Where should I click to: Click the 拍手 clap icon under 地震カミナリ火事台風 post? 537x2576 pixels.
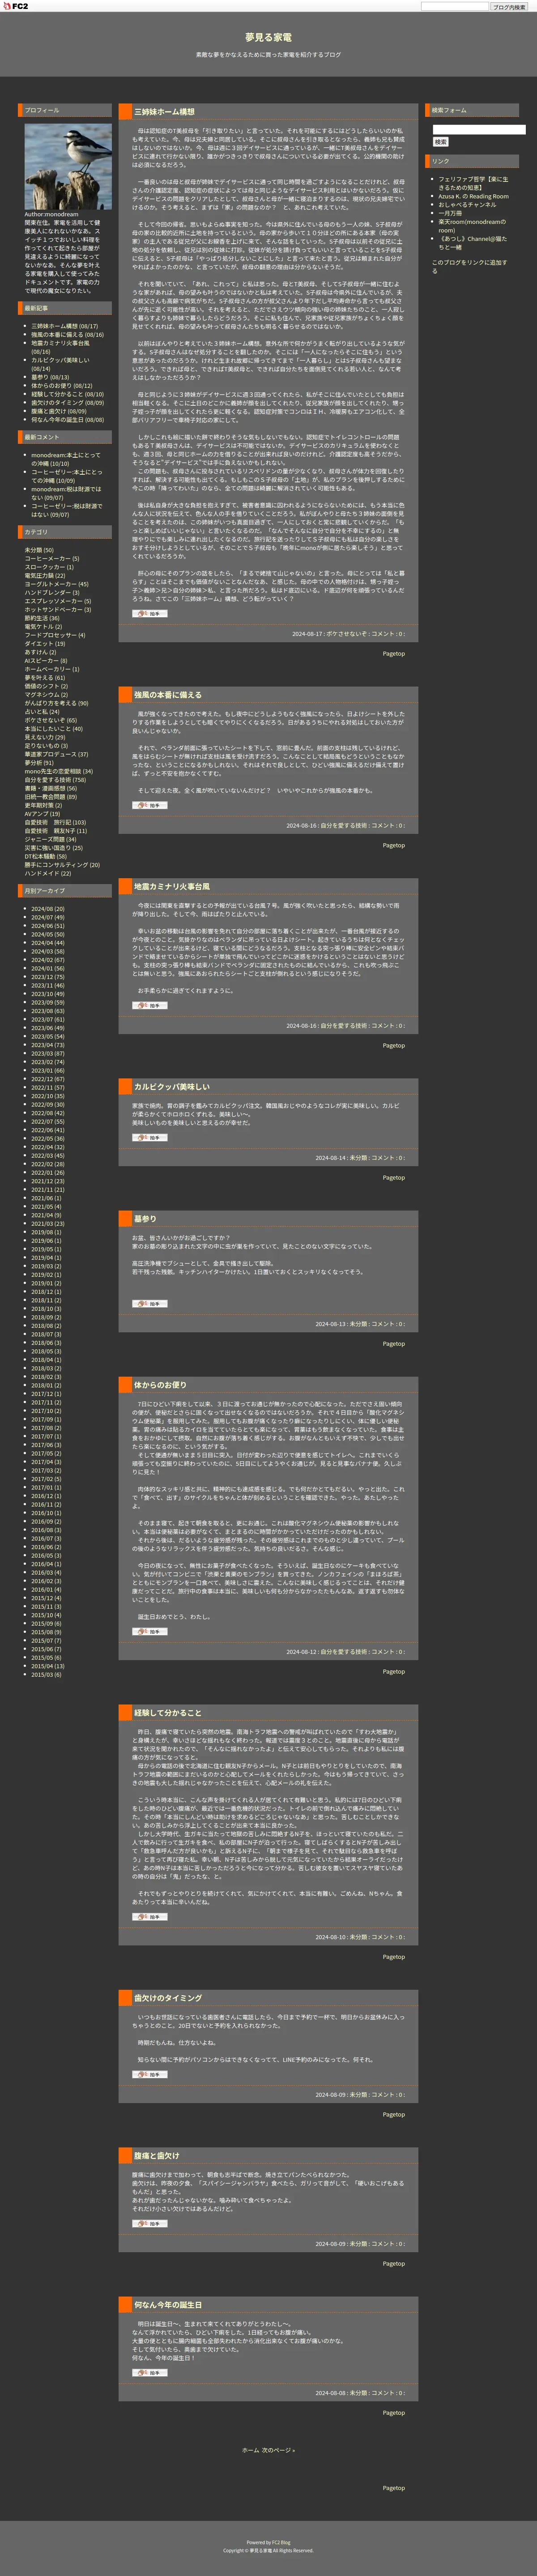[150, 1005]
